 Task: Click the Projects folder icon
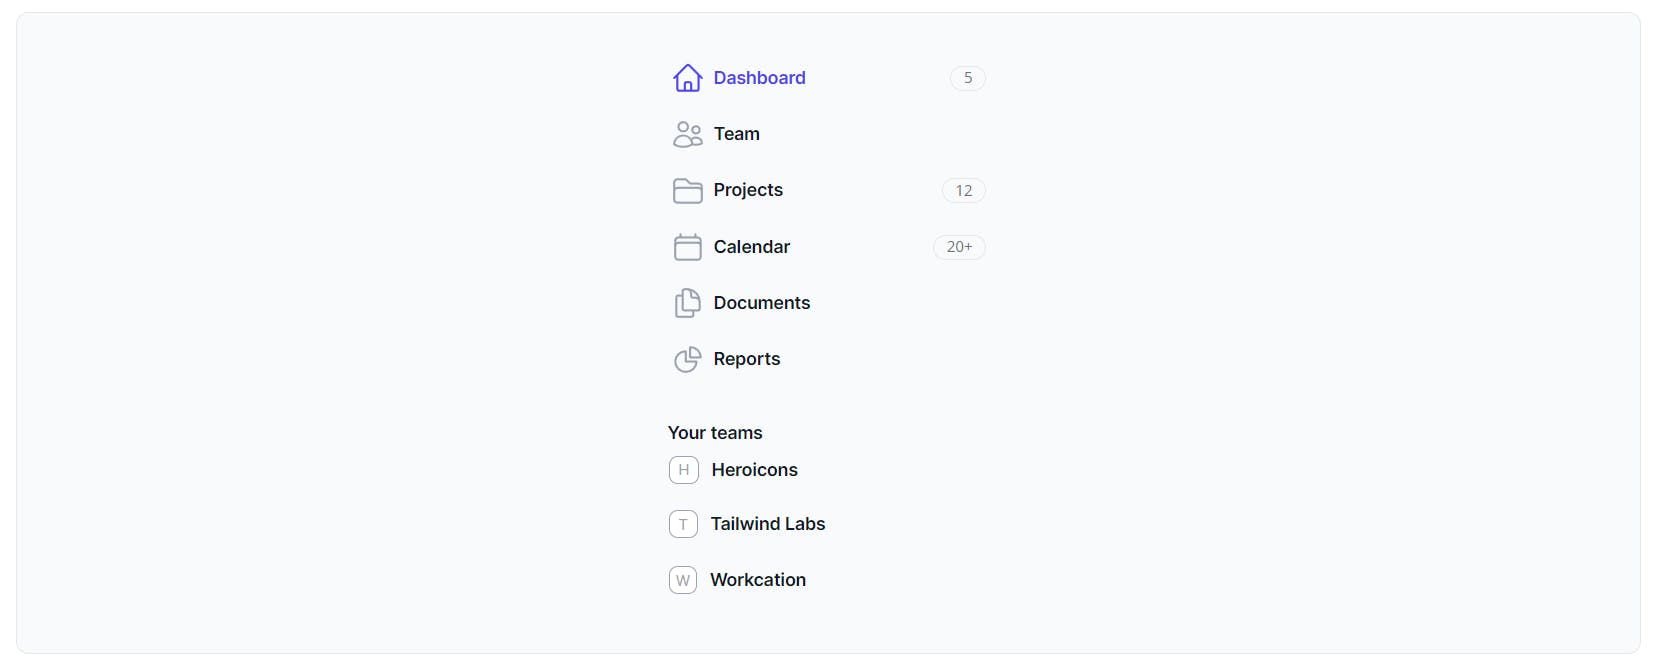(687, 190)
